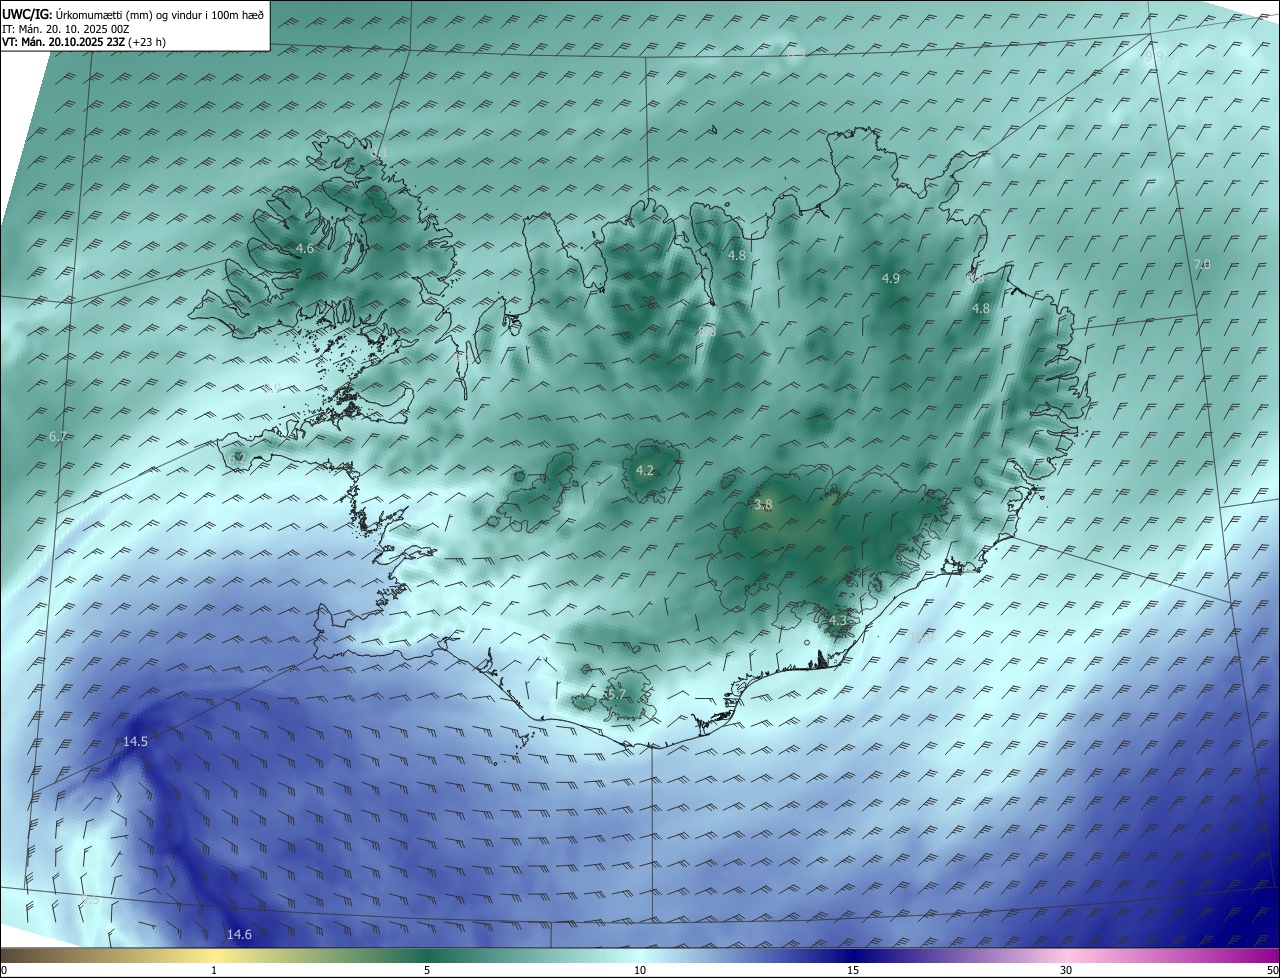Click the colorbar tick label '50'

click(1272, 970)
